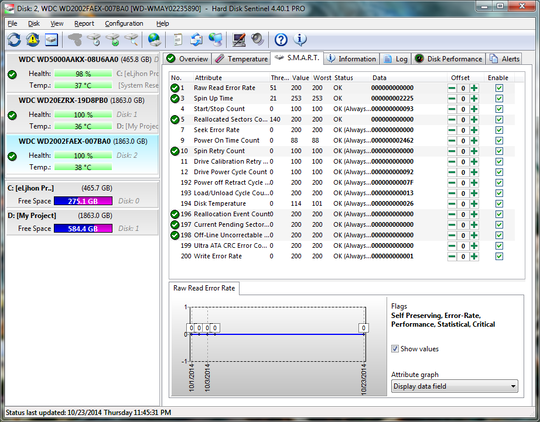
Task: Click green check icon of WDC WD20EZRX disk
Action: pos(12,115)
